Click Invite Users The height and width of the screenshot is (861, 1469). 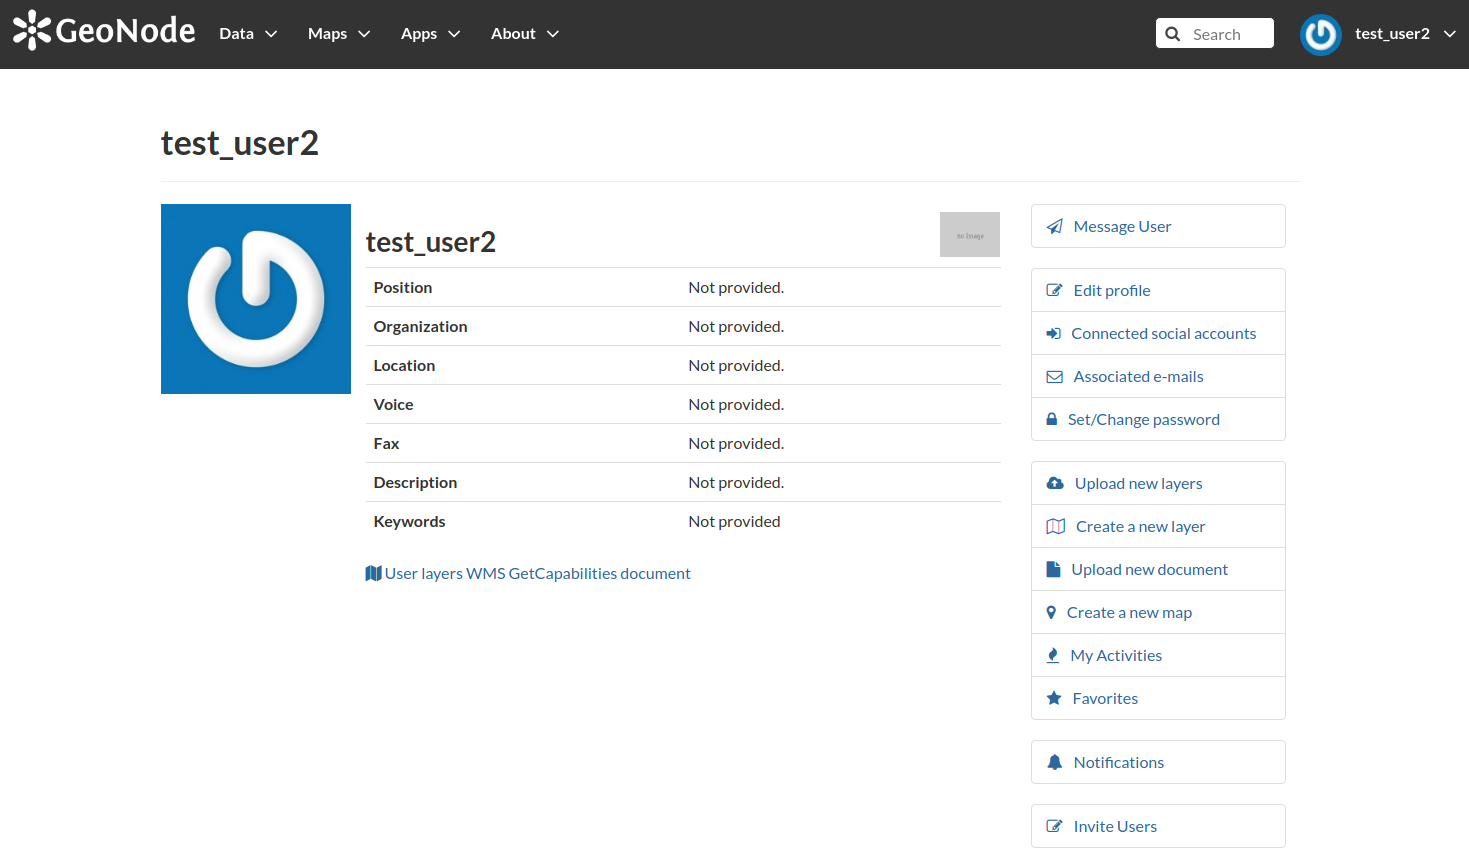click(1158, 826)
